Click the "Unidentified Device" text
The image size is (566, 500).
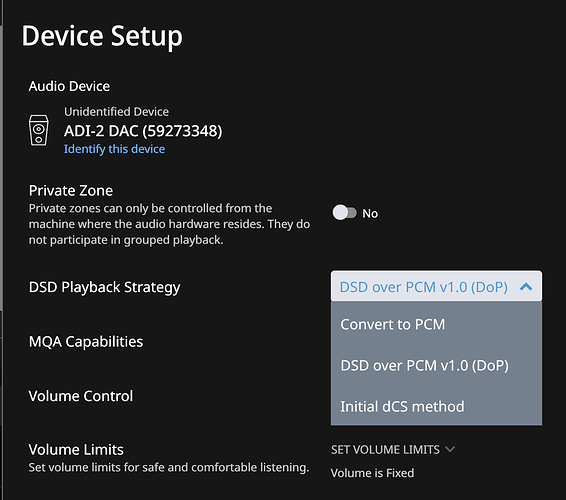[x=116, y=112]
